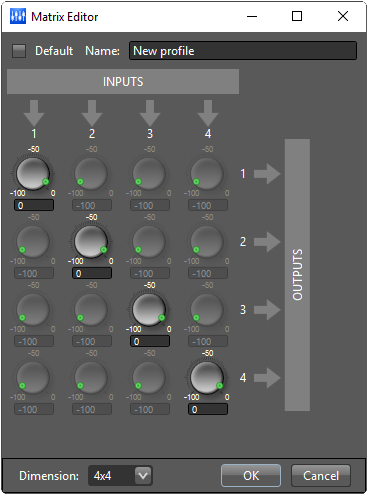This screenshot has height=495, width=368.
Task: Click the knob for input 1 output 4
Action: [x=33, y=378]
